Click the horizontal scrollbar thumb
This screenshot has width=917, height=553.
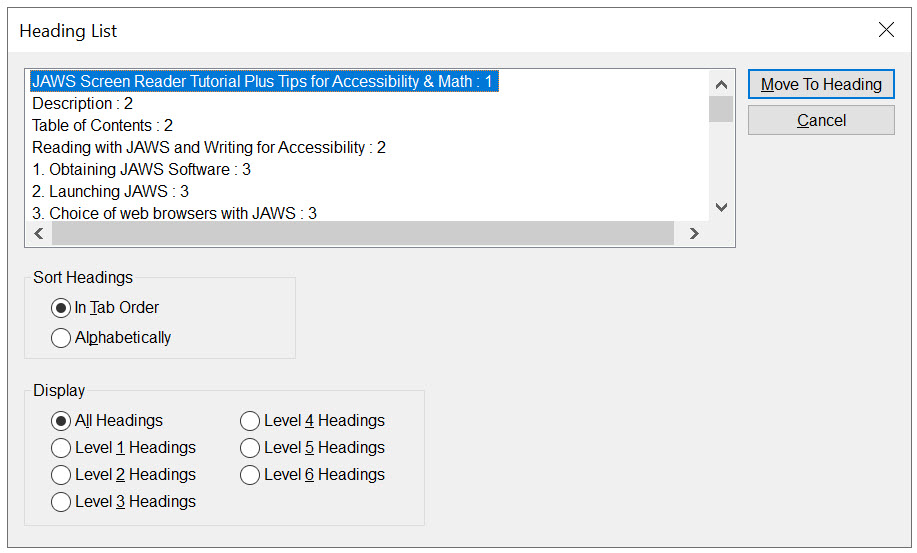(363, 234)
